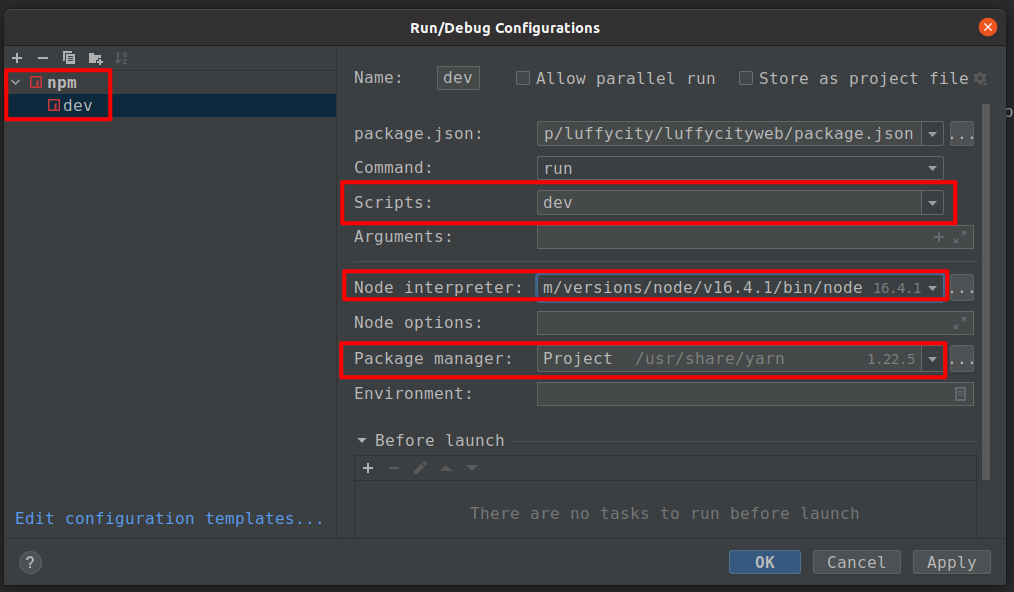Enable Allow parallel run
Image resolution: width=1014 pixels, height=592 pixels.
coord(523,78)
